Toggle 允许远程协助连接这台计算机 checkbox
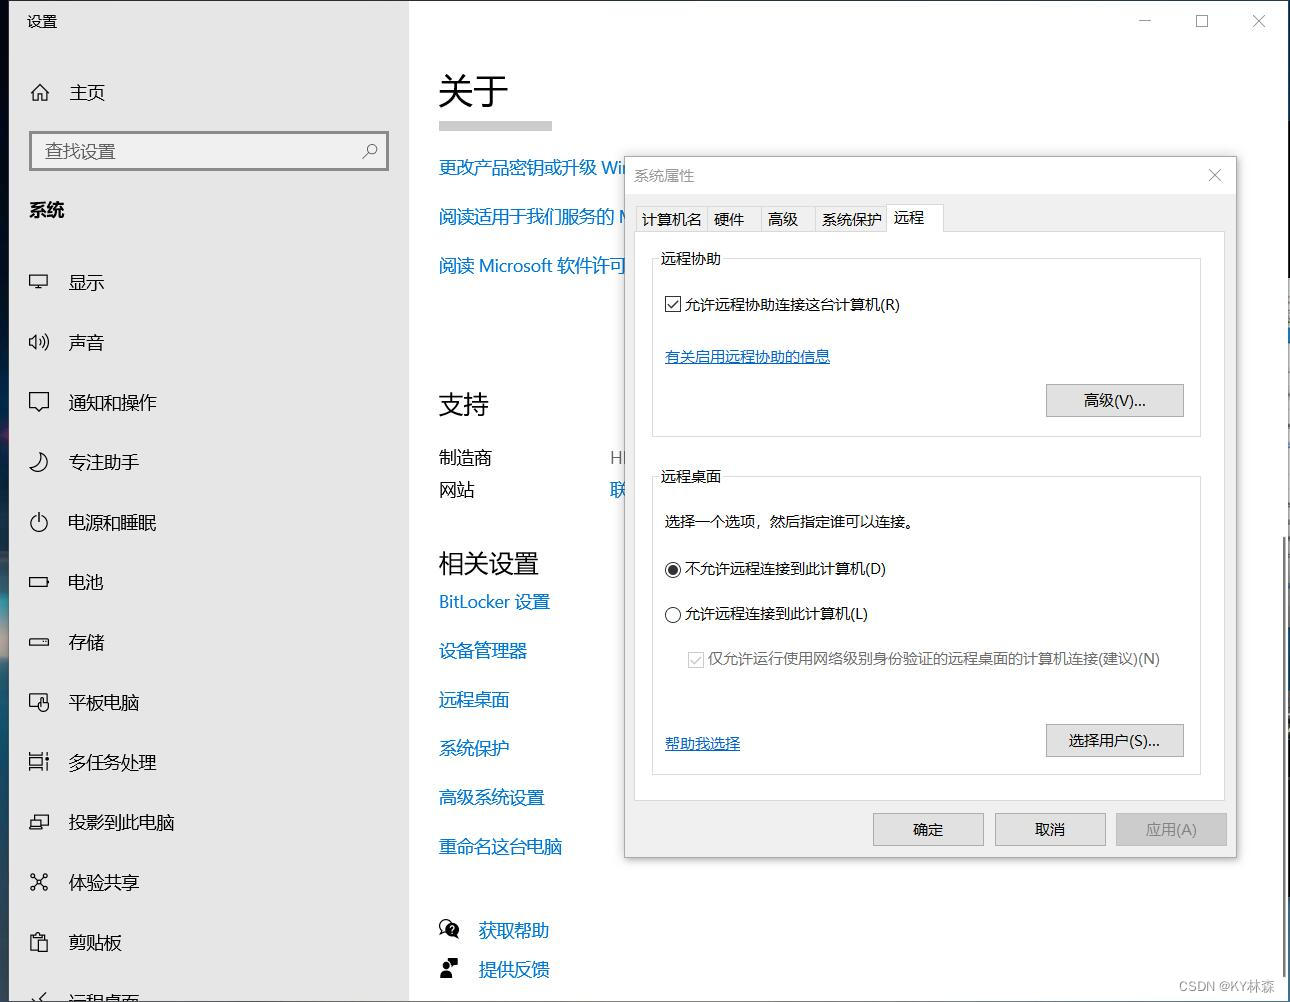This screenshot has height=1002, width=1290. click(x=673, y=304)
